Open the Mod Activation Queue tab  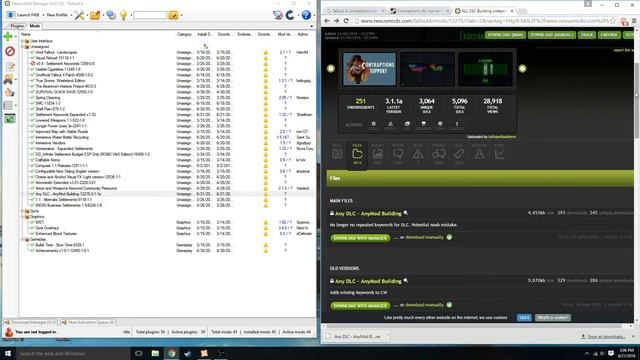pos(88,322)
